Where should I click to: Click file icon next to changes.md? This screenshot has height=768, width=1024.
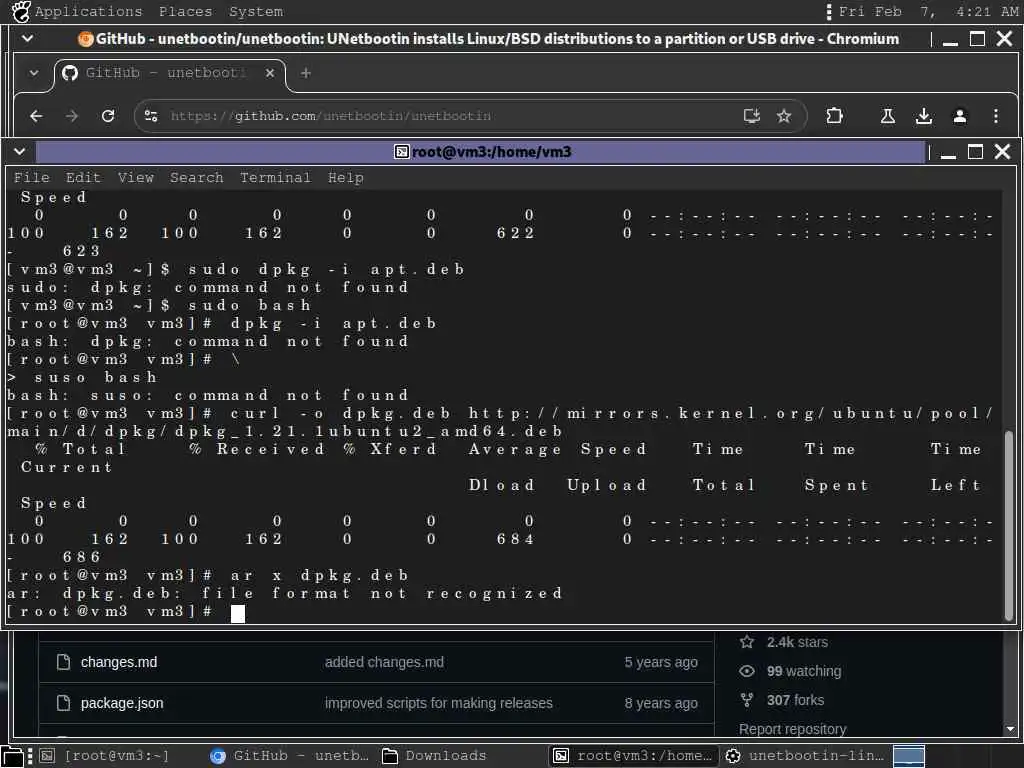tap(63, 662)
